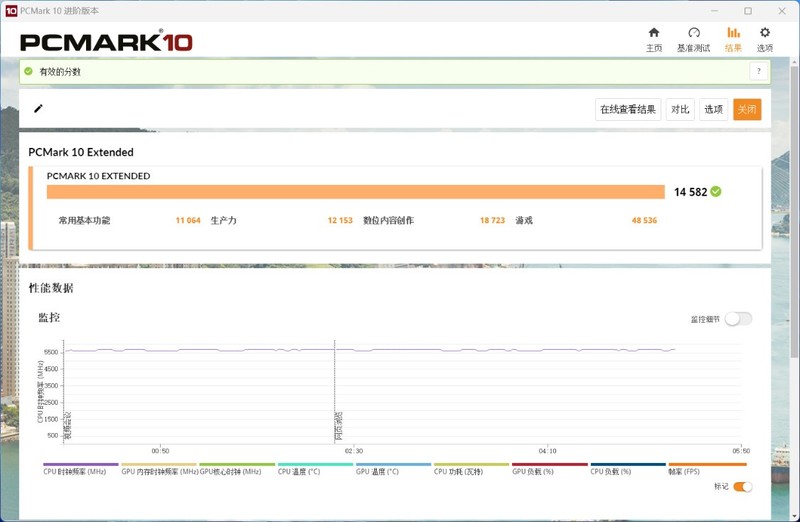
Task: Click the 数位内容创作 label
Action: pyautogui.click(x=388, y=220)
